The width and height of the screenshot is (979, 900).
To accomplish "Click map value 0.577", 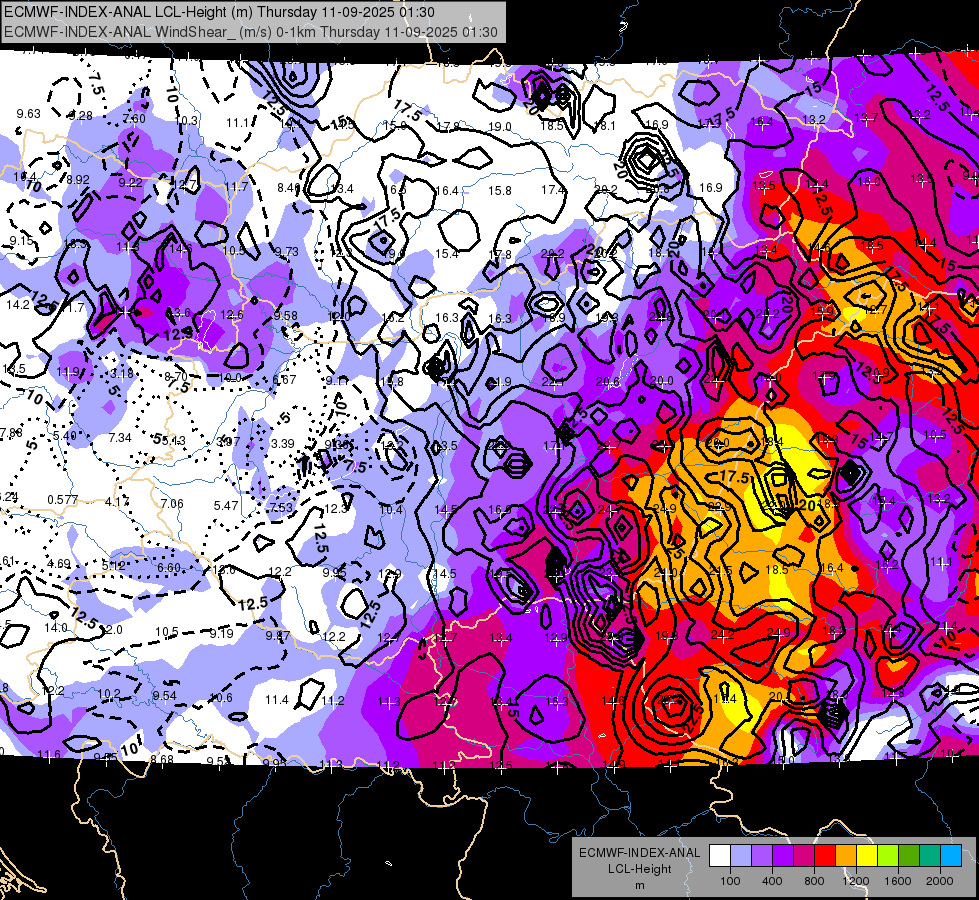I will (63, 500).
